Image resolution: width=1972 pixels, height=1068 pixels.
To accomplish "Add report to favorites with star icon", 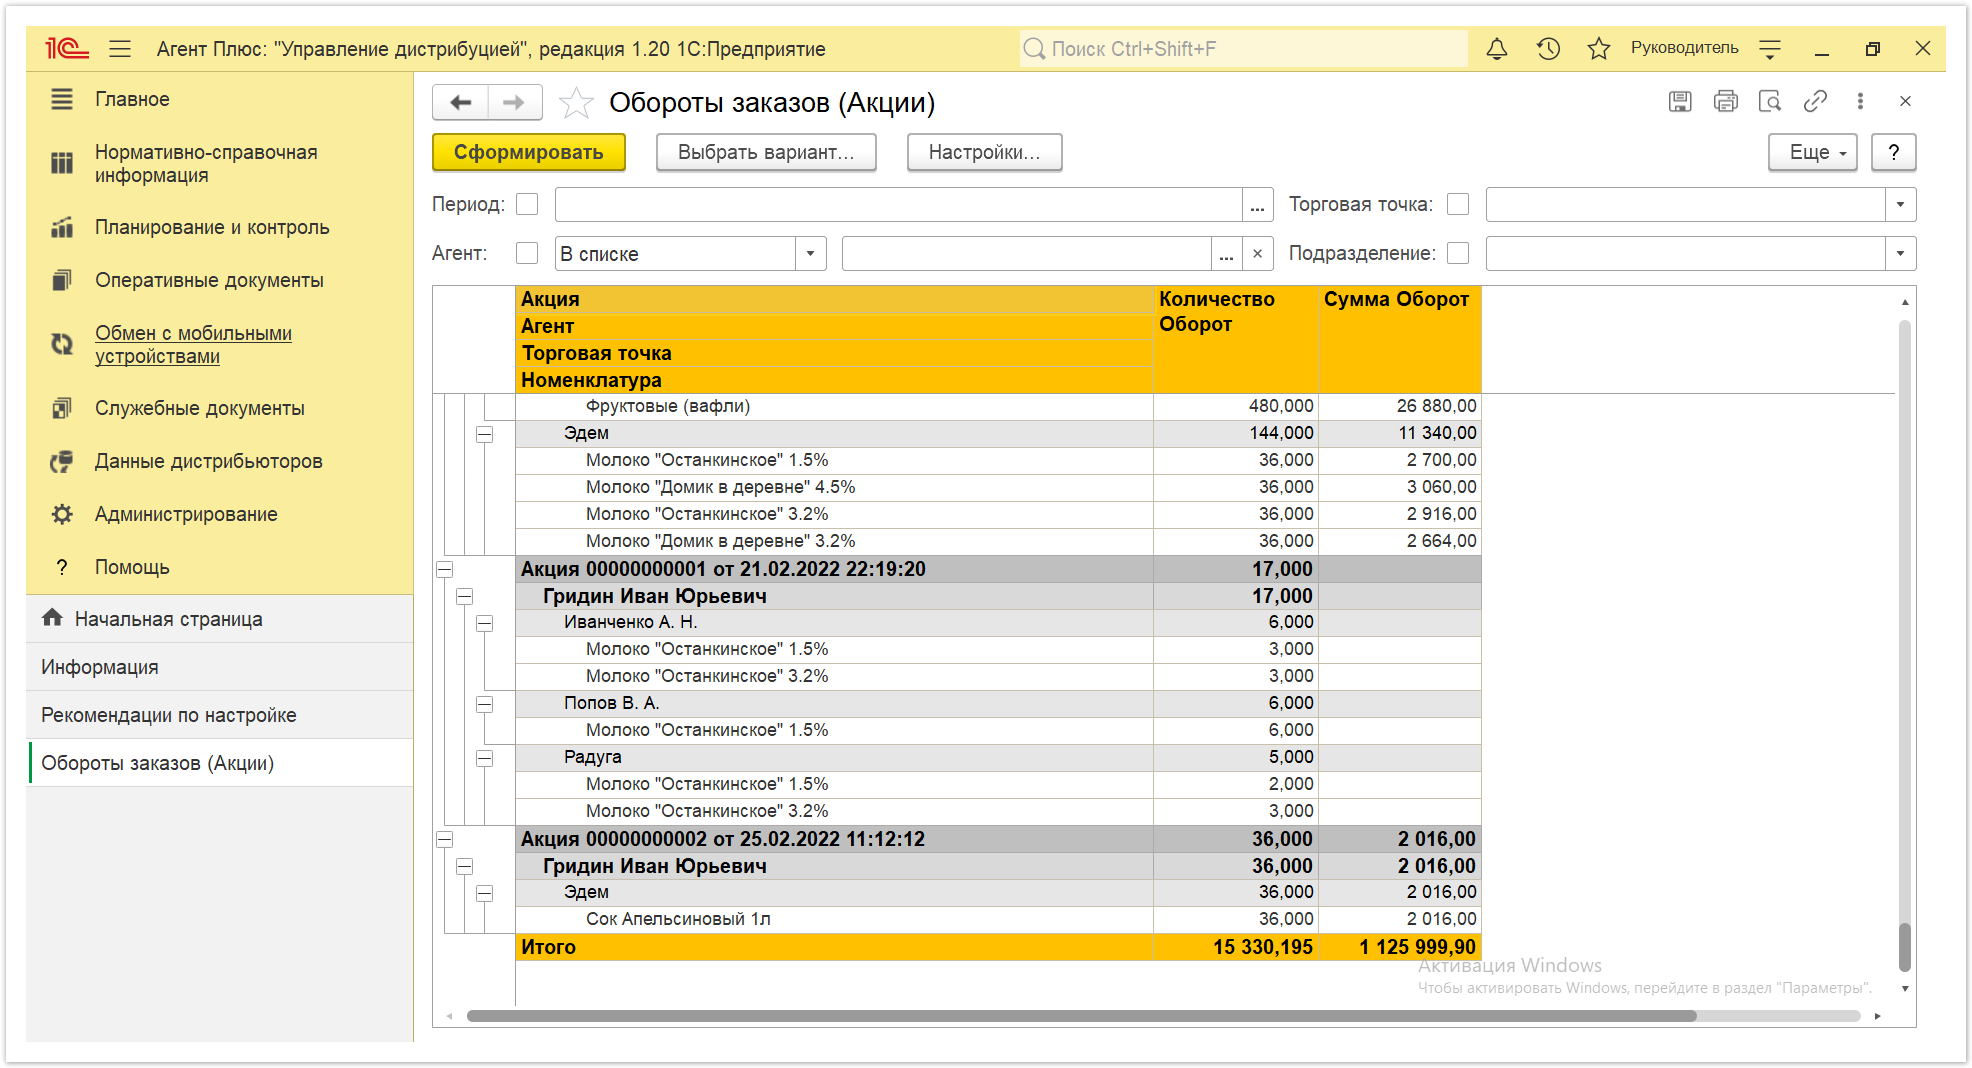I will 576,102.
